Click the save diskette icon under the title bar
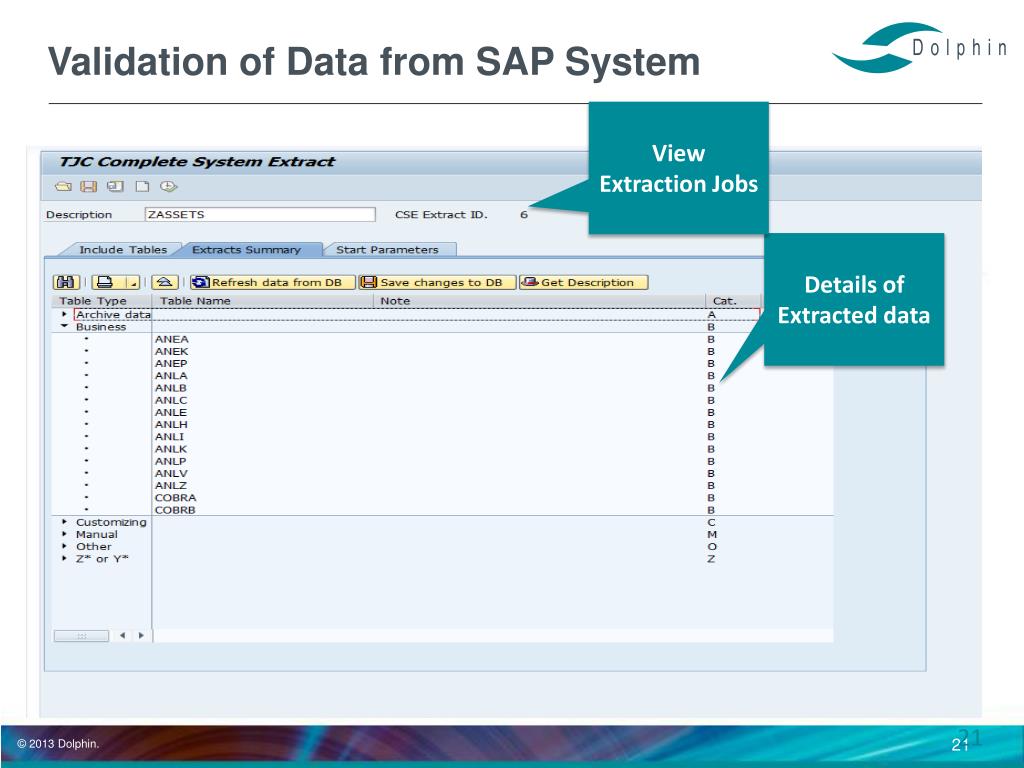The height and width of the screenshot is (768, 1024). [x=88, y=187]
